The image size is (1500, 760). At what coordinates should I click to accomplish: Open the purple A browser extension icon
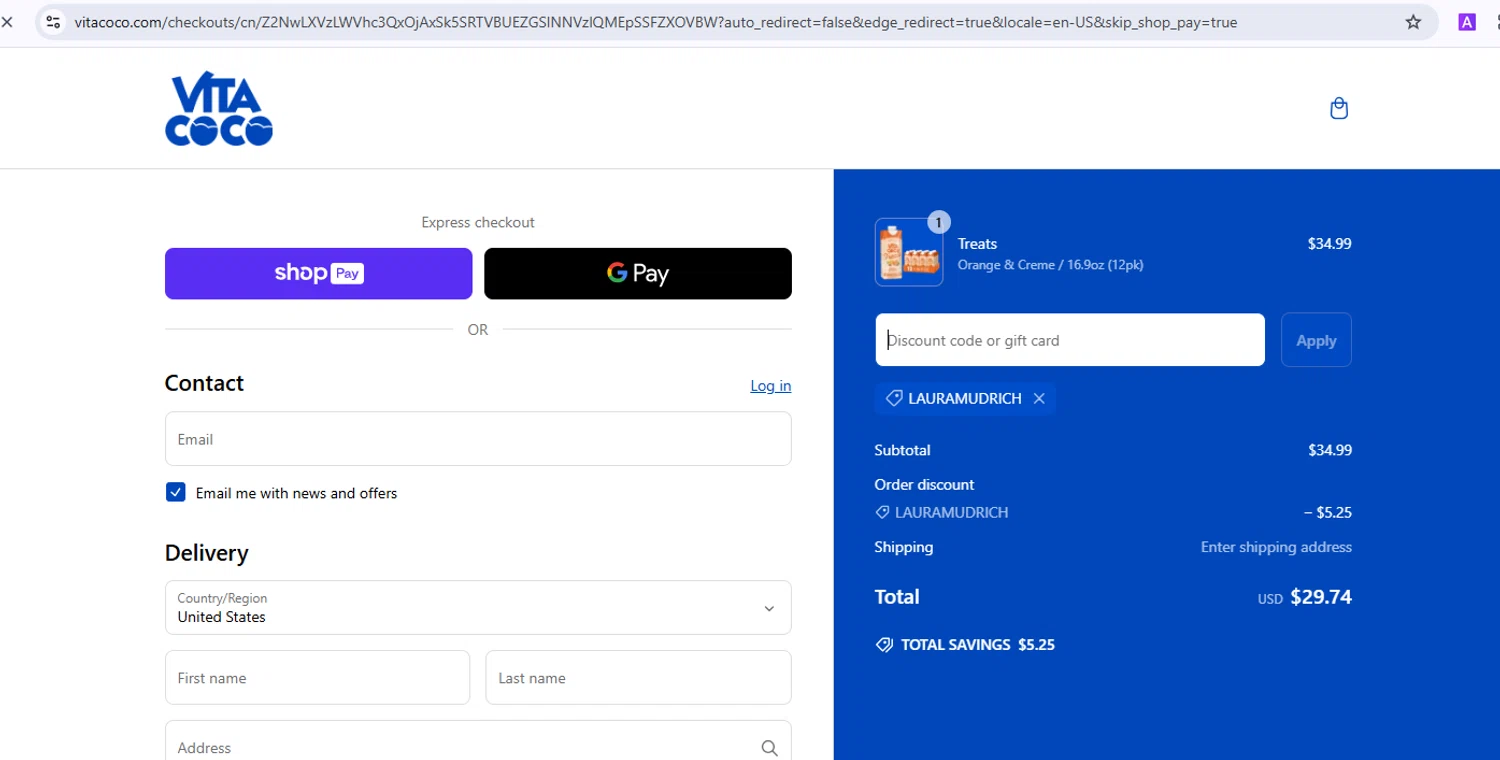click(x=1467, y=22)
